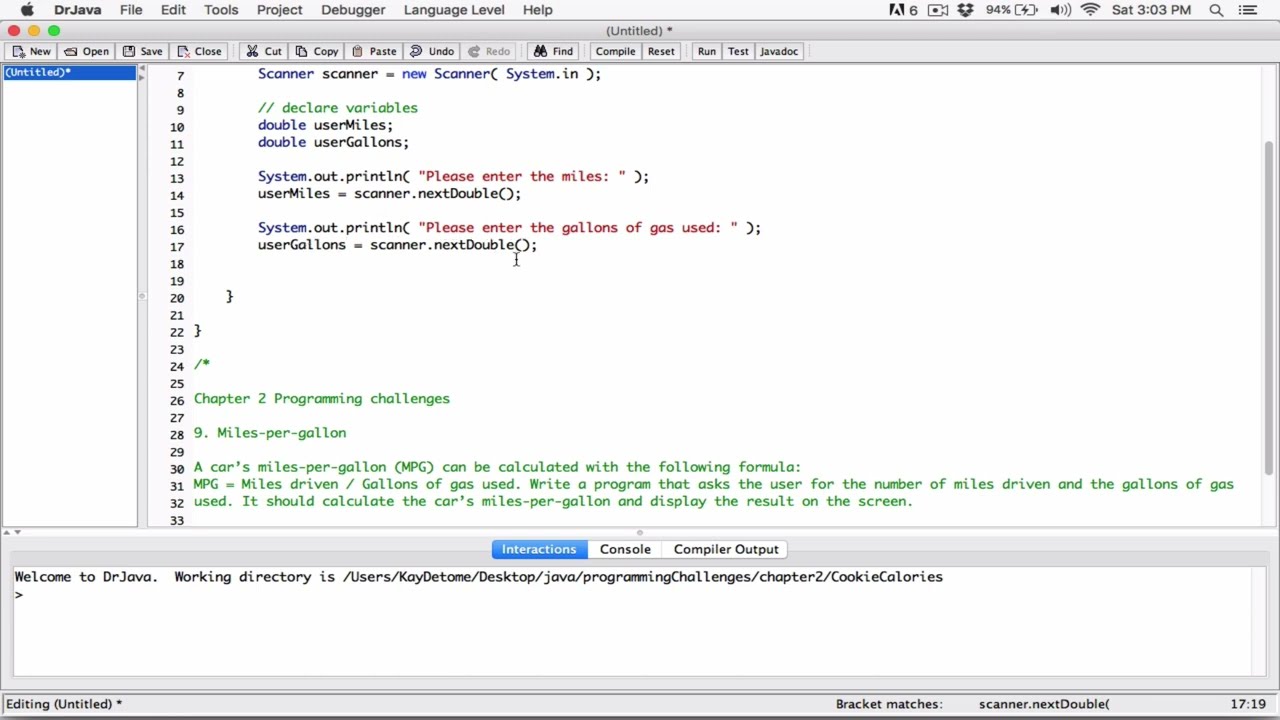The width and height of the screenshot is (1280, 720).
Task: Open Spotlight search icon
Action: (1216, 10)
